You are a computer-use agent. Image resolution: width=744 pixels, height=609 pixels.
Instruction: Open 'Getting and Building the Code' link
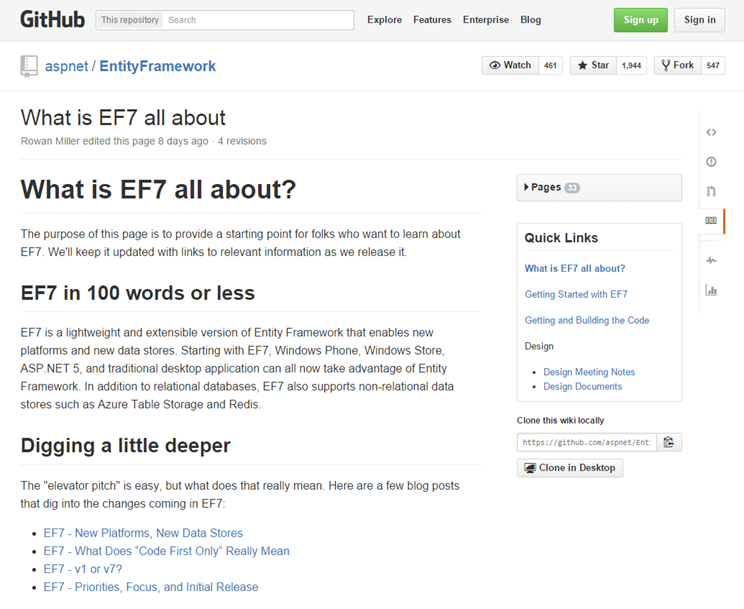[587, 320]
